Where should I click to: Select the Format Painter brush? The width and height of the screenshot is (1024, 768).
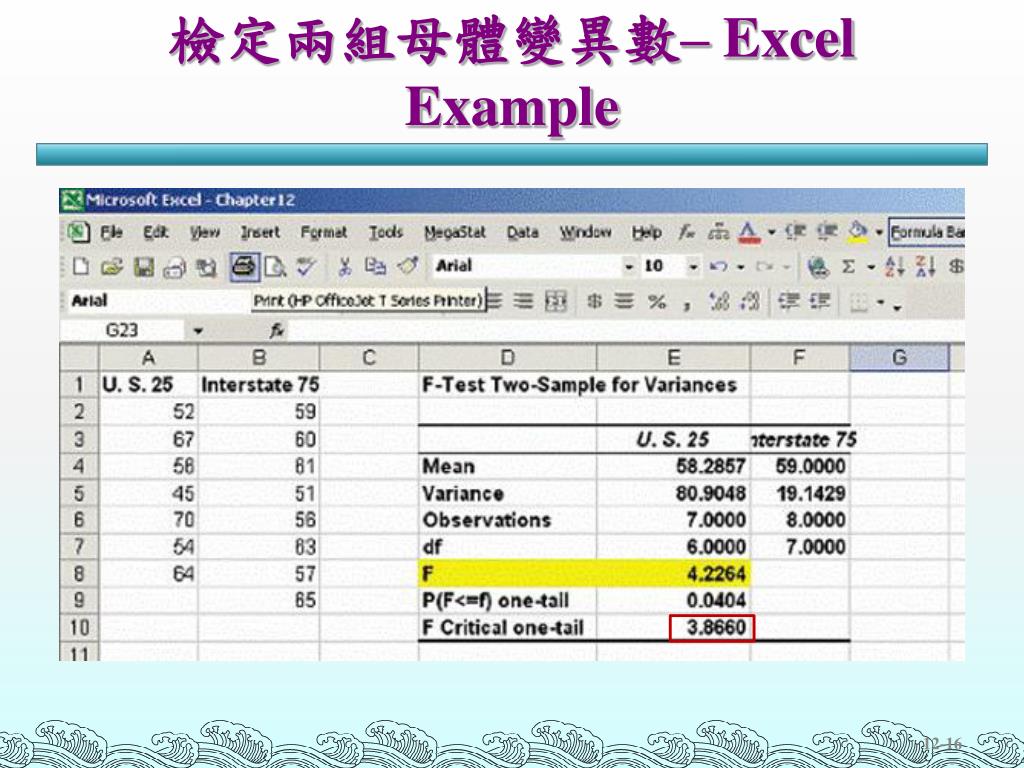point(408,266)
